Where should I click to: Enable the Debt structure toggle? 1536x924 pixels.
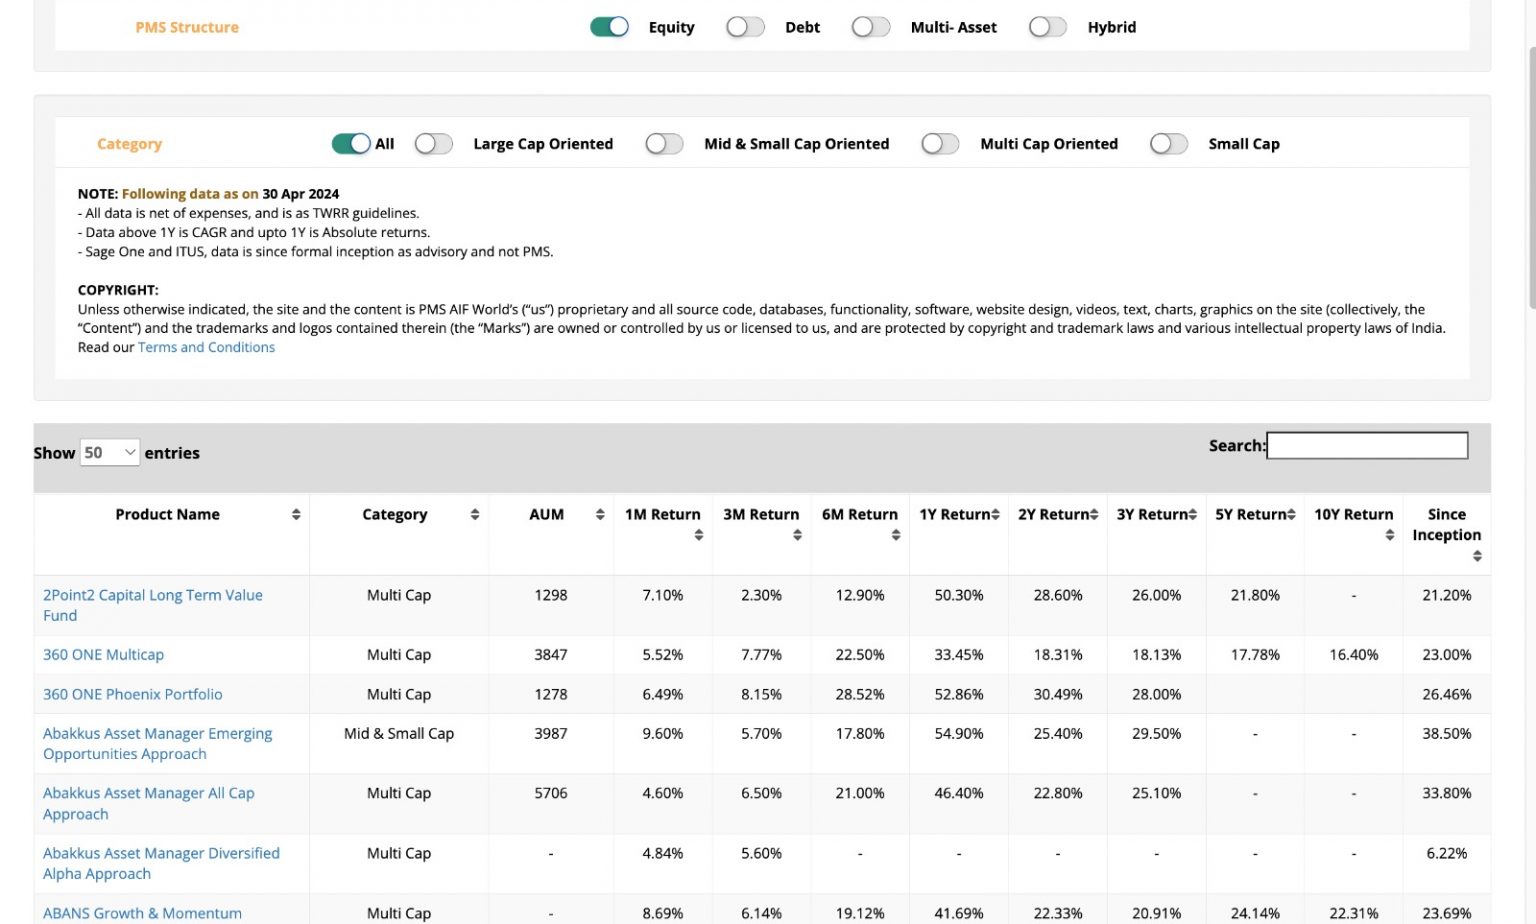pos(745,27)
